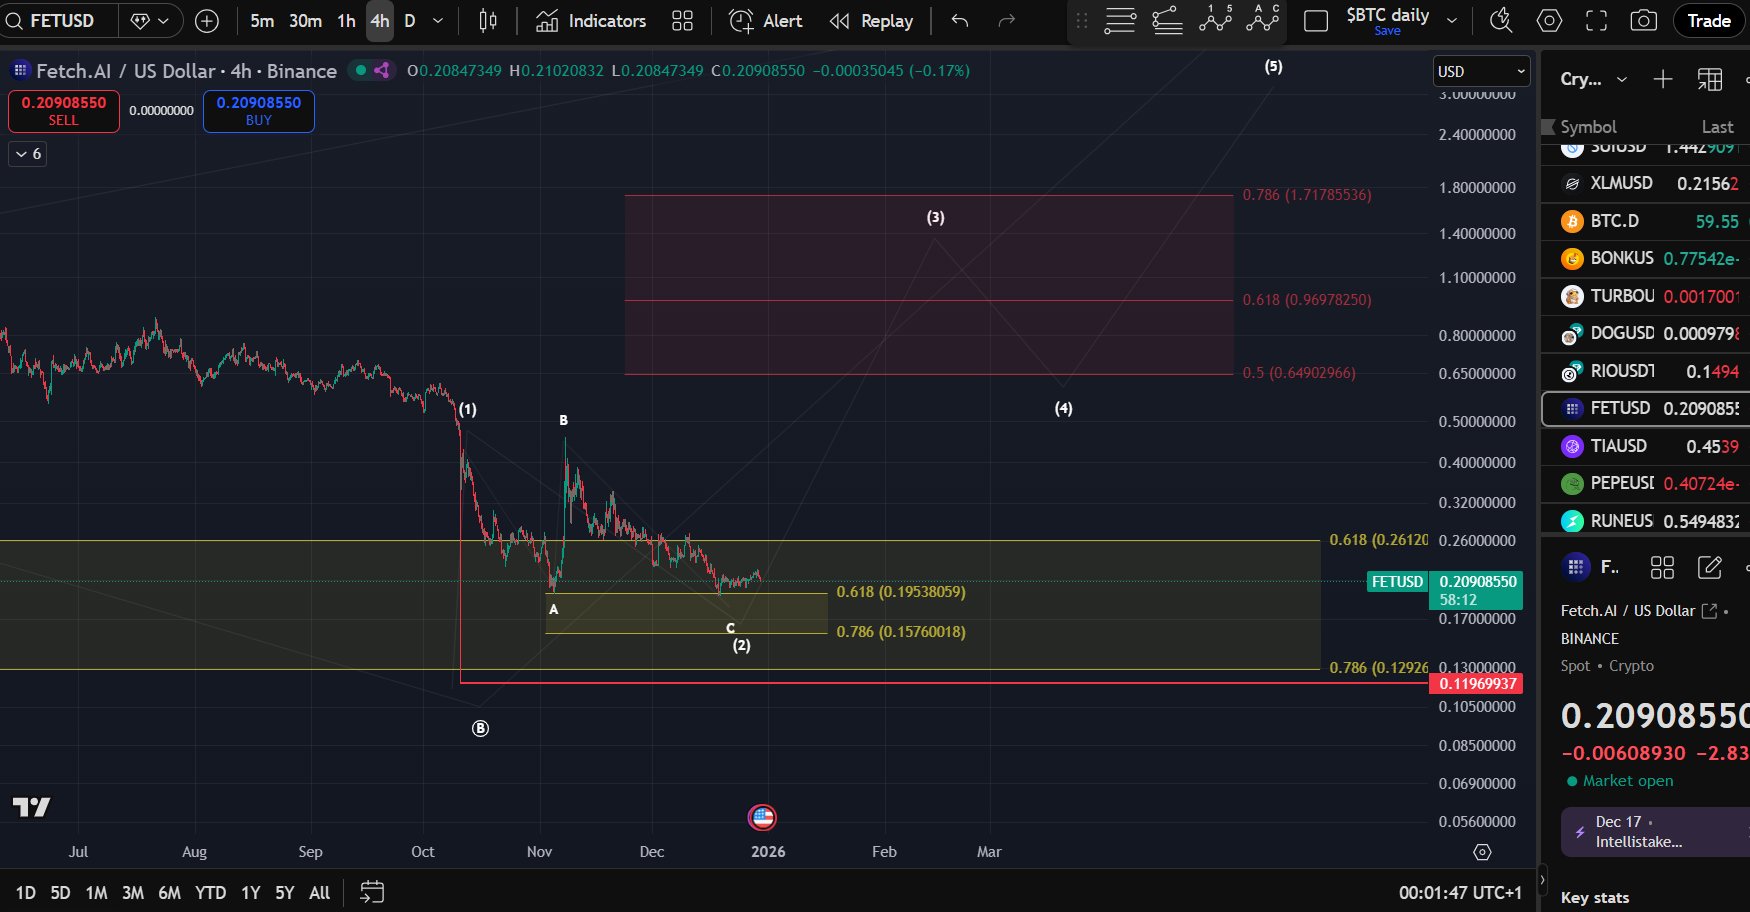Open the add note edit icon in details

pos(1710,568)
